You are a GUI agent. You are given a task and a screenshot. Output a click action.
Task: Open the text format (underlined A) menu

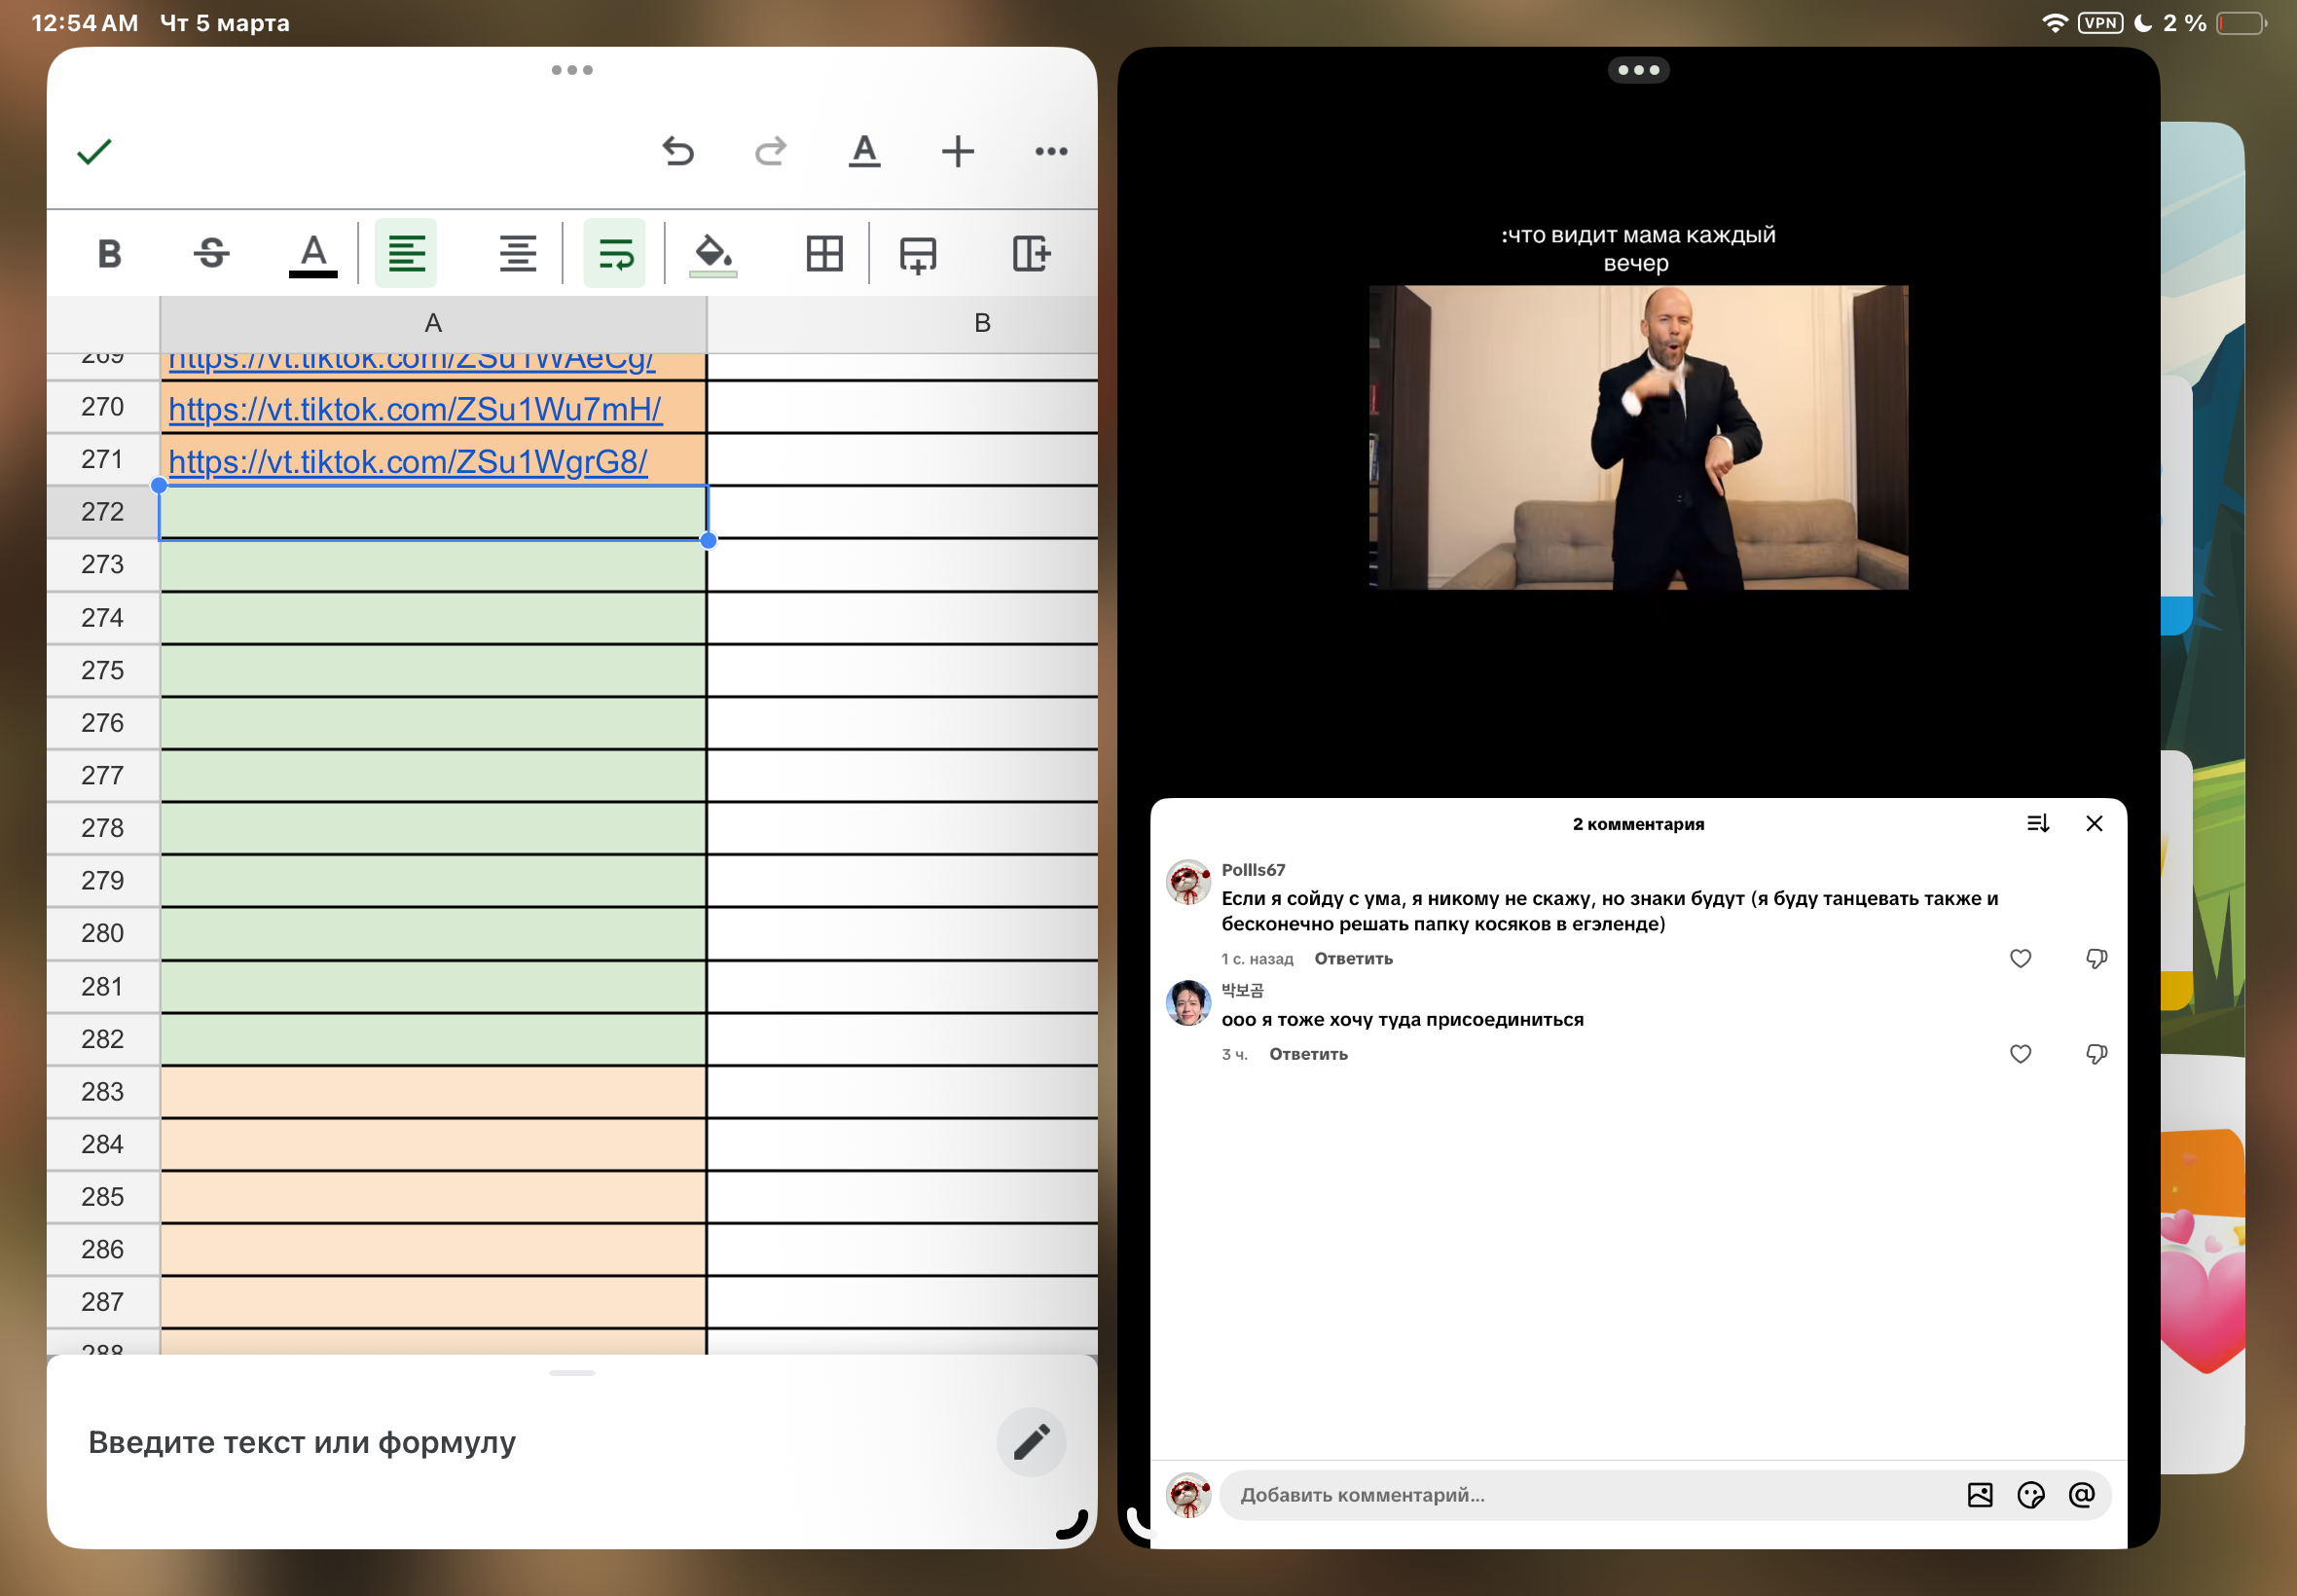(864, 151)
